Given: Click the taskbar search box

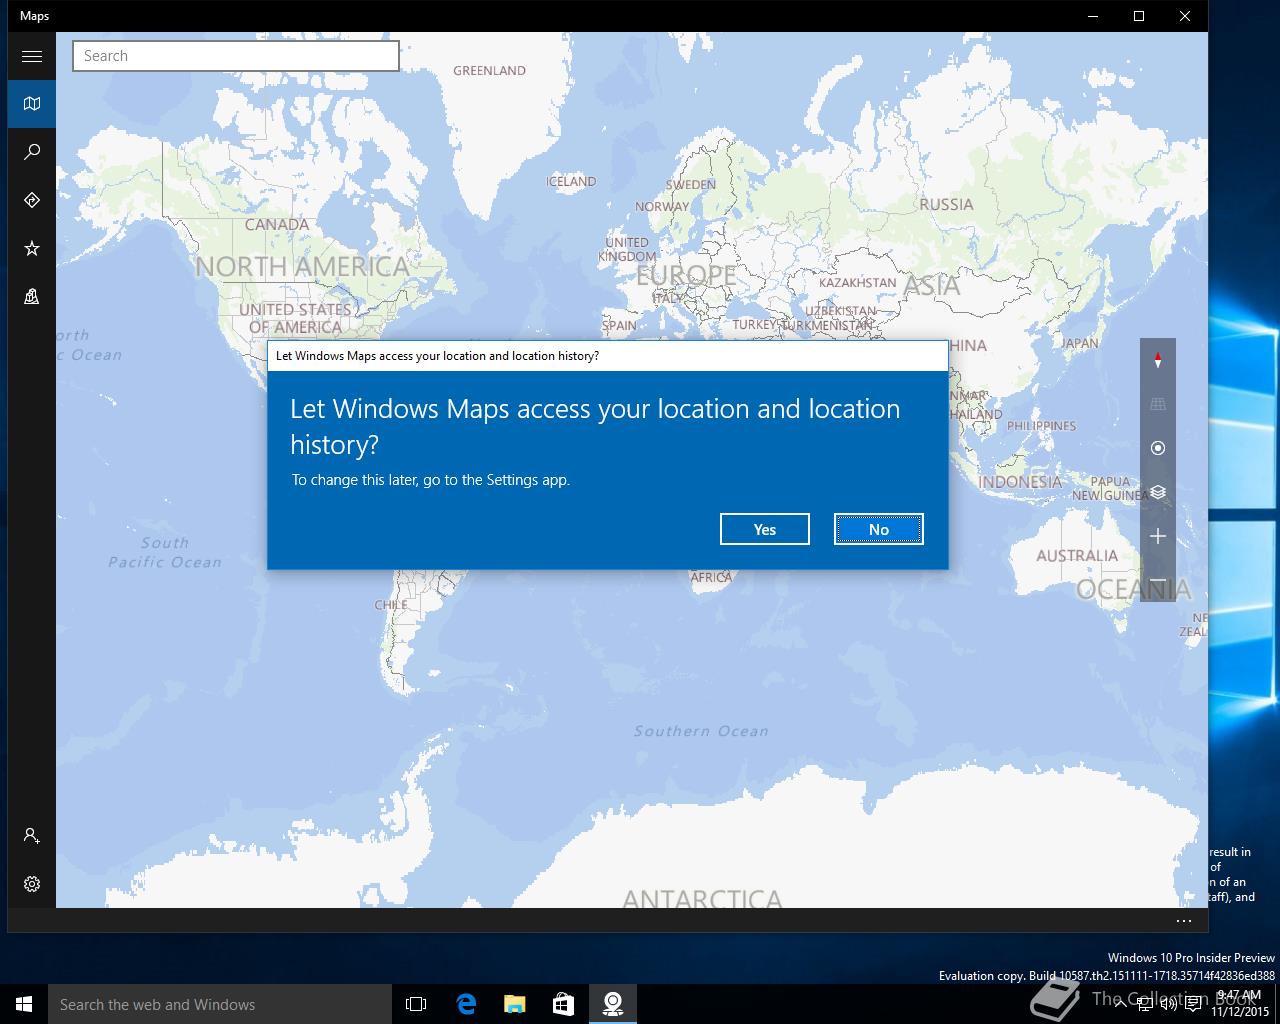Looking at the screenshot, I should (220, 1004).
